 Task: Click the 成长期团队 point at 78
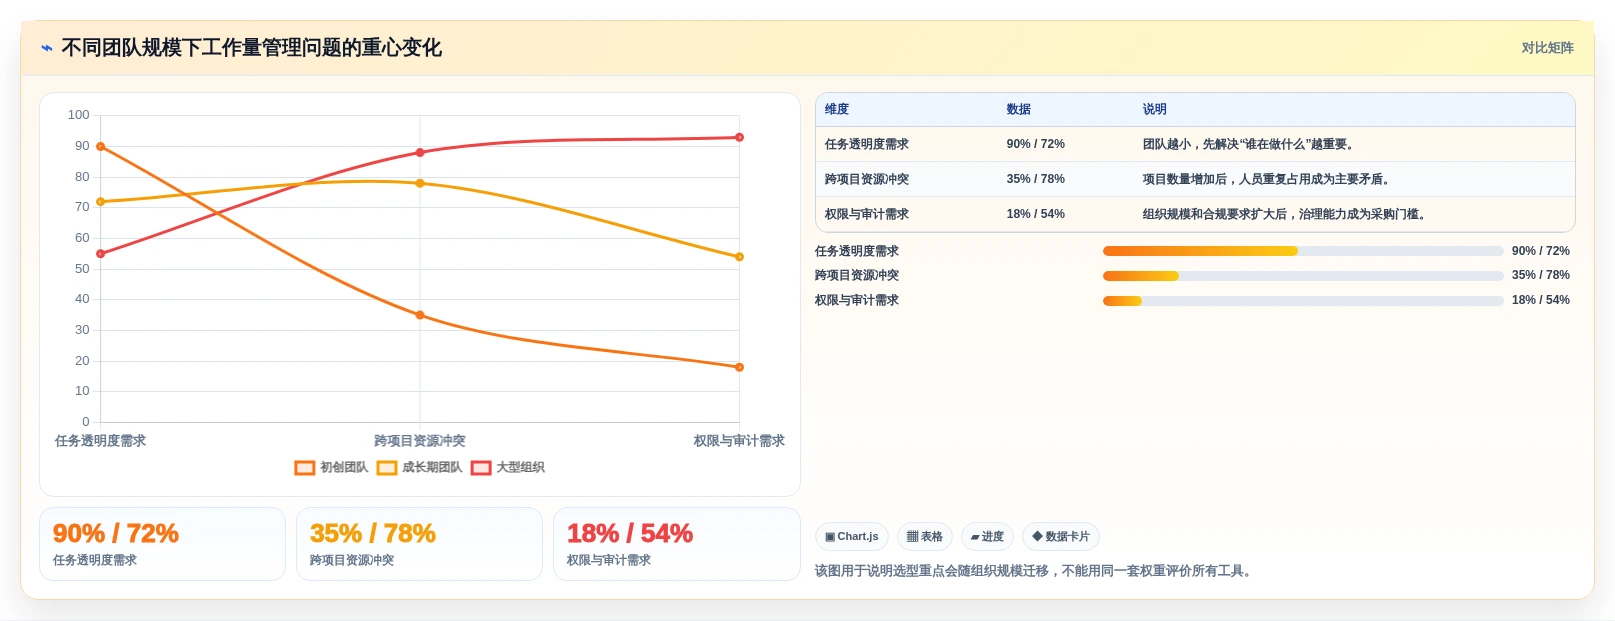tap(420, 184)
